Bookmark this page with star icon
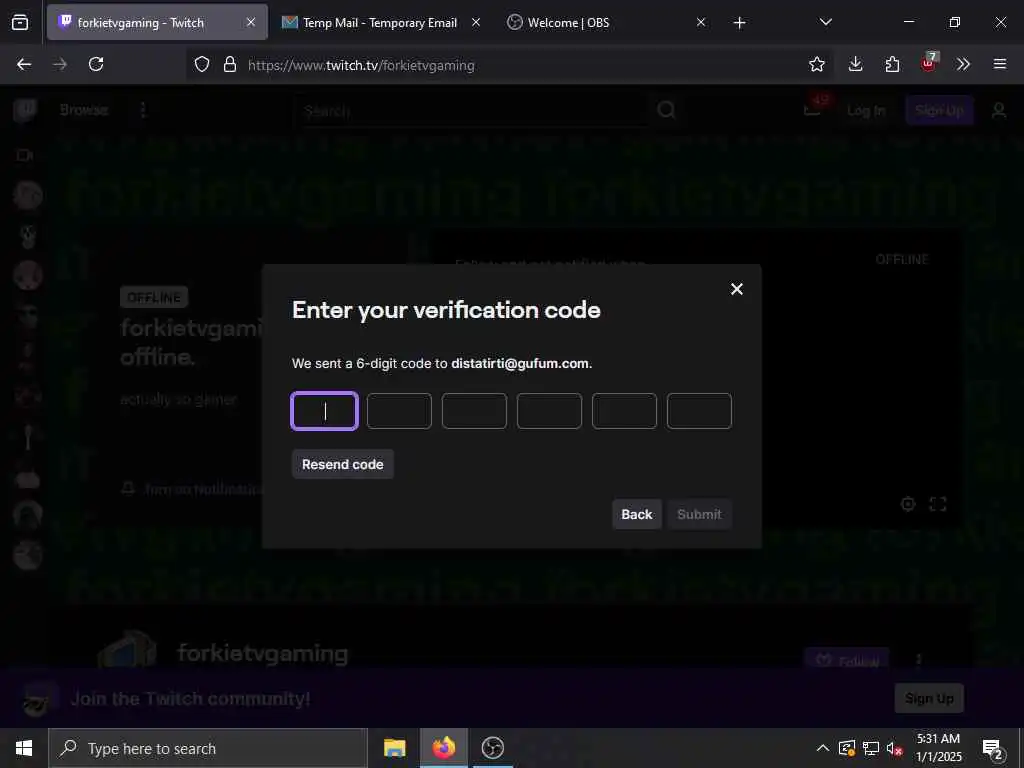This screenshot has width=1024, height=768. [x=816, y=64]
